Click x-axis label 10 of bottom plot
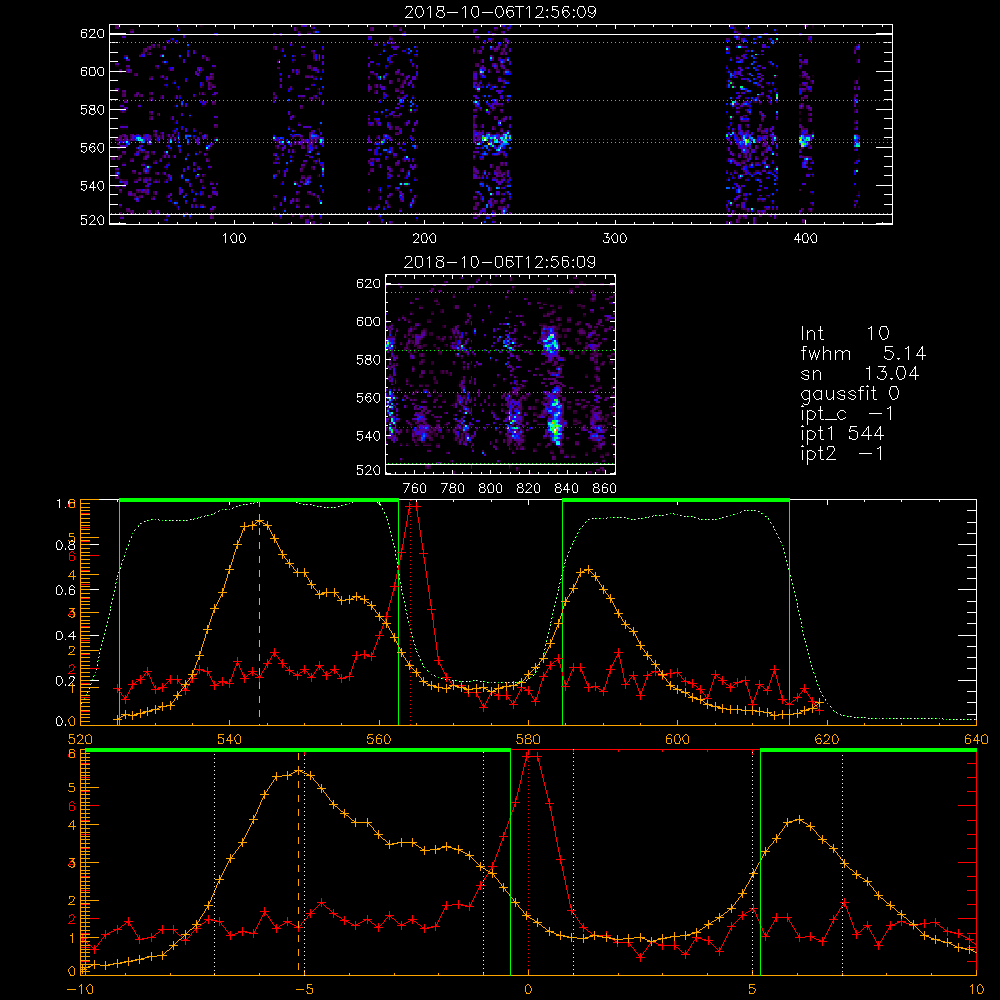 click(x=976, y=989)
